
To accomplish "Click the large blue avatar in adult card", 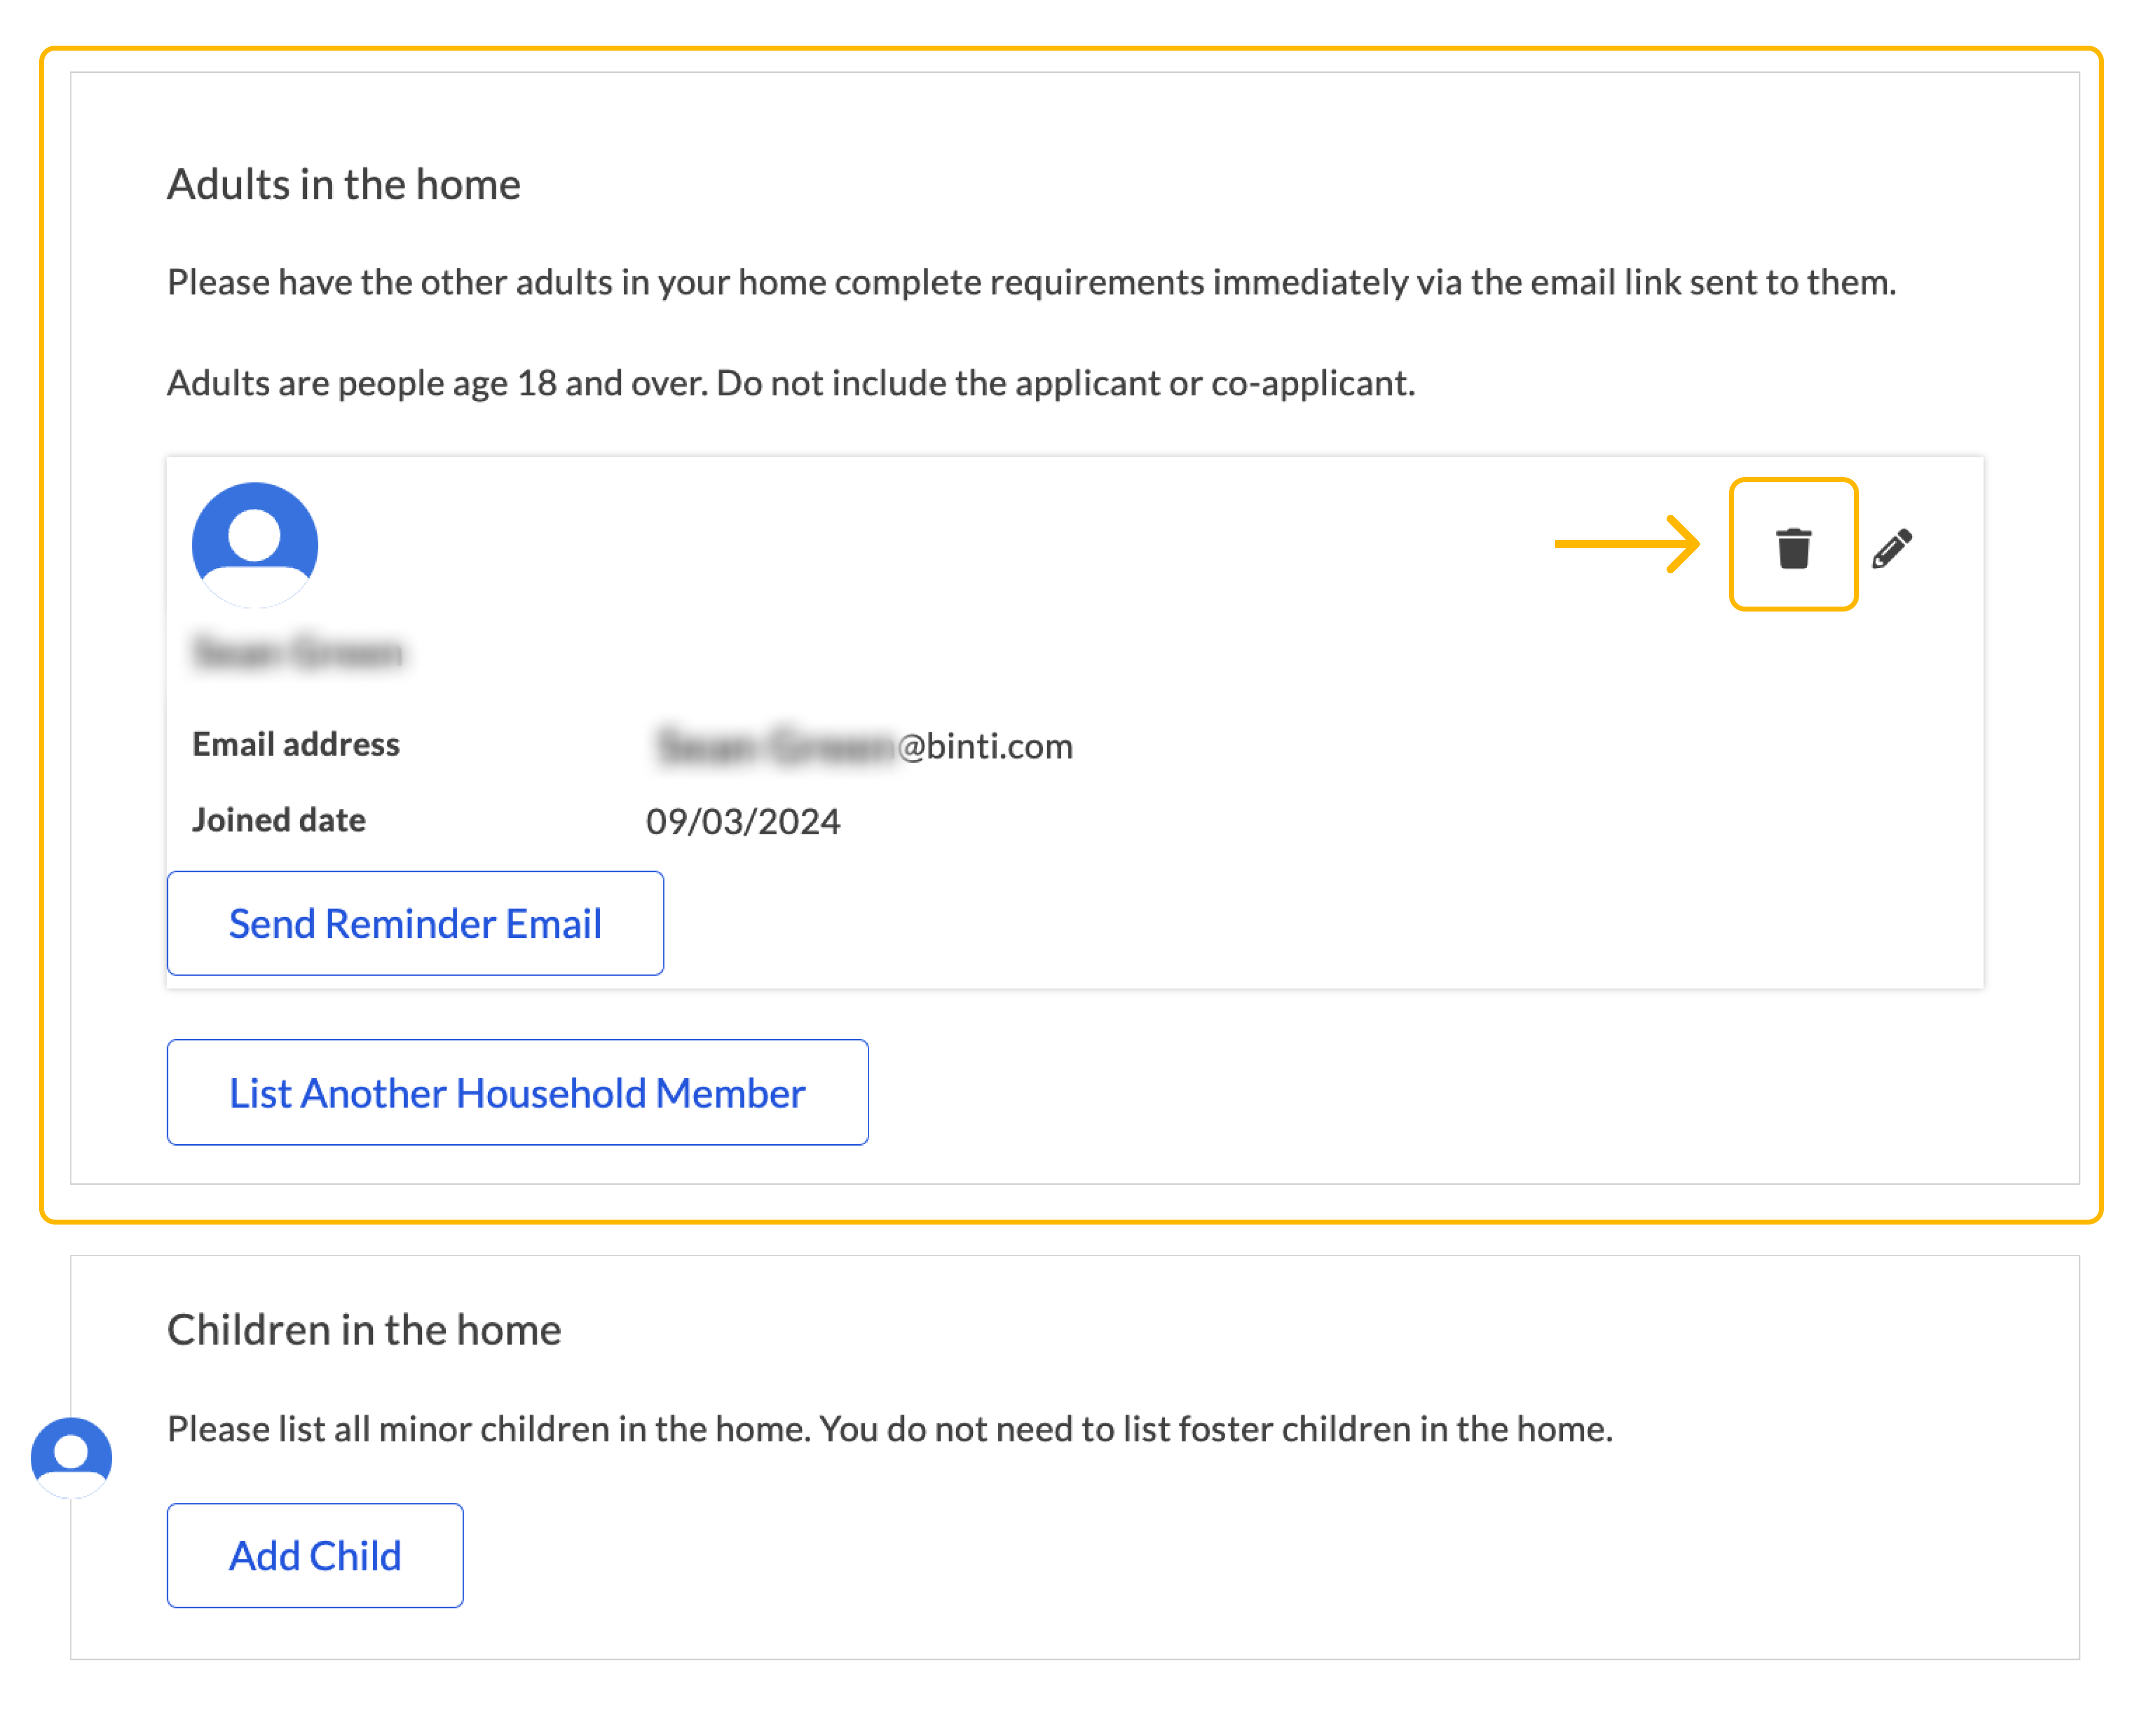I will pos(255,545).
